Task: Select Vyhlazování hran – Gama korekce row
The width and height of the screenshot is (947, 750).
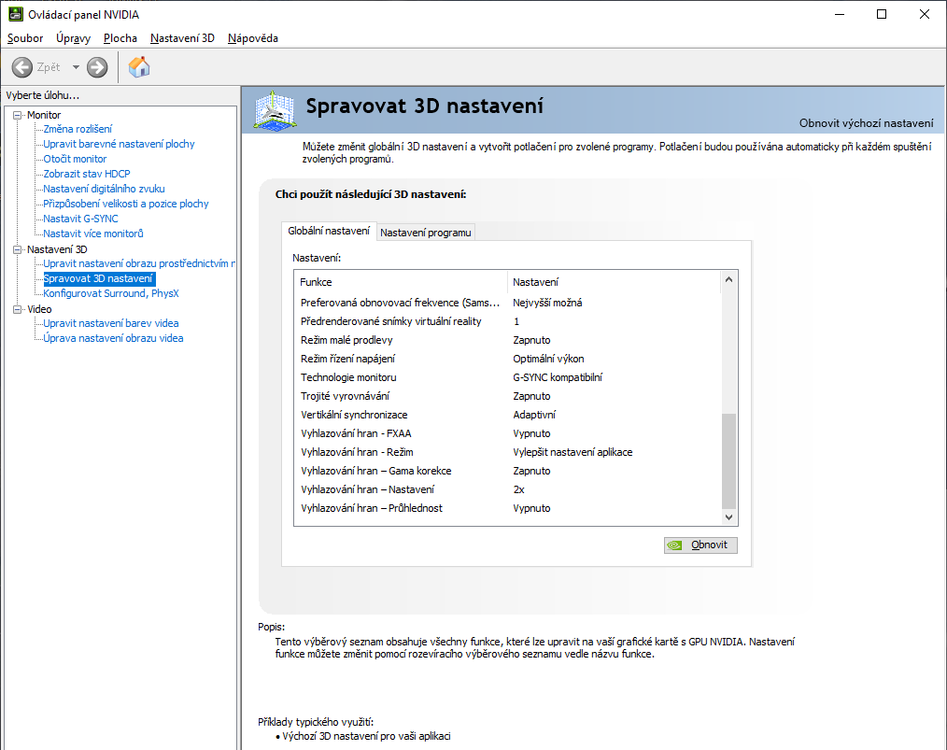Action: click(x=507, y=471)
